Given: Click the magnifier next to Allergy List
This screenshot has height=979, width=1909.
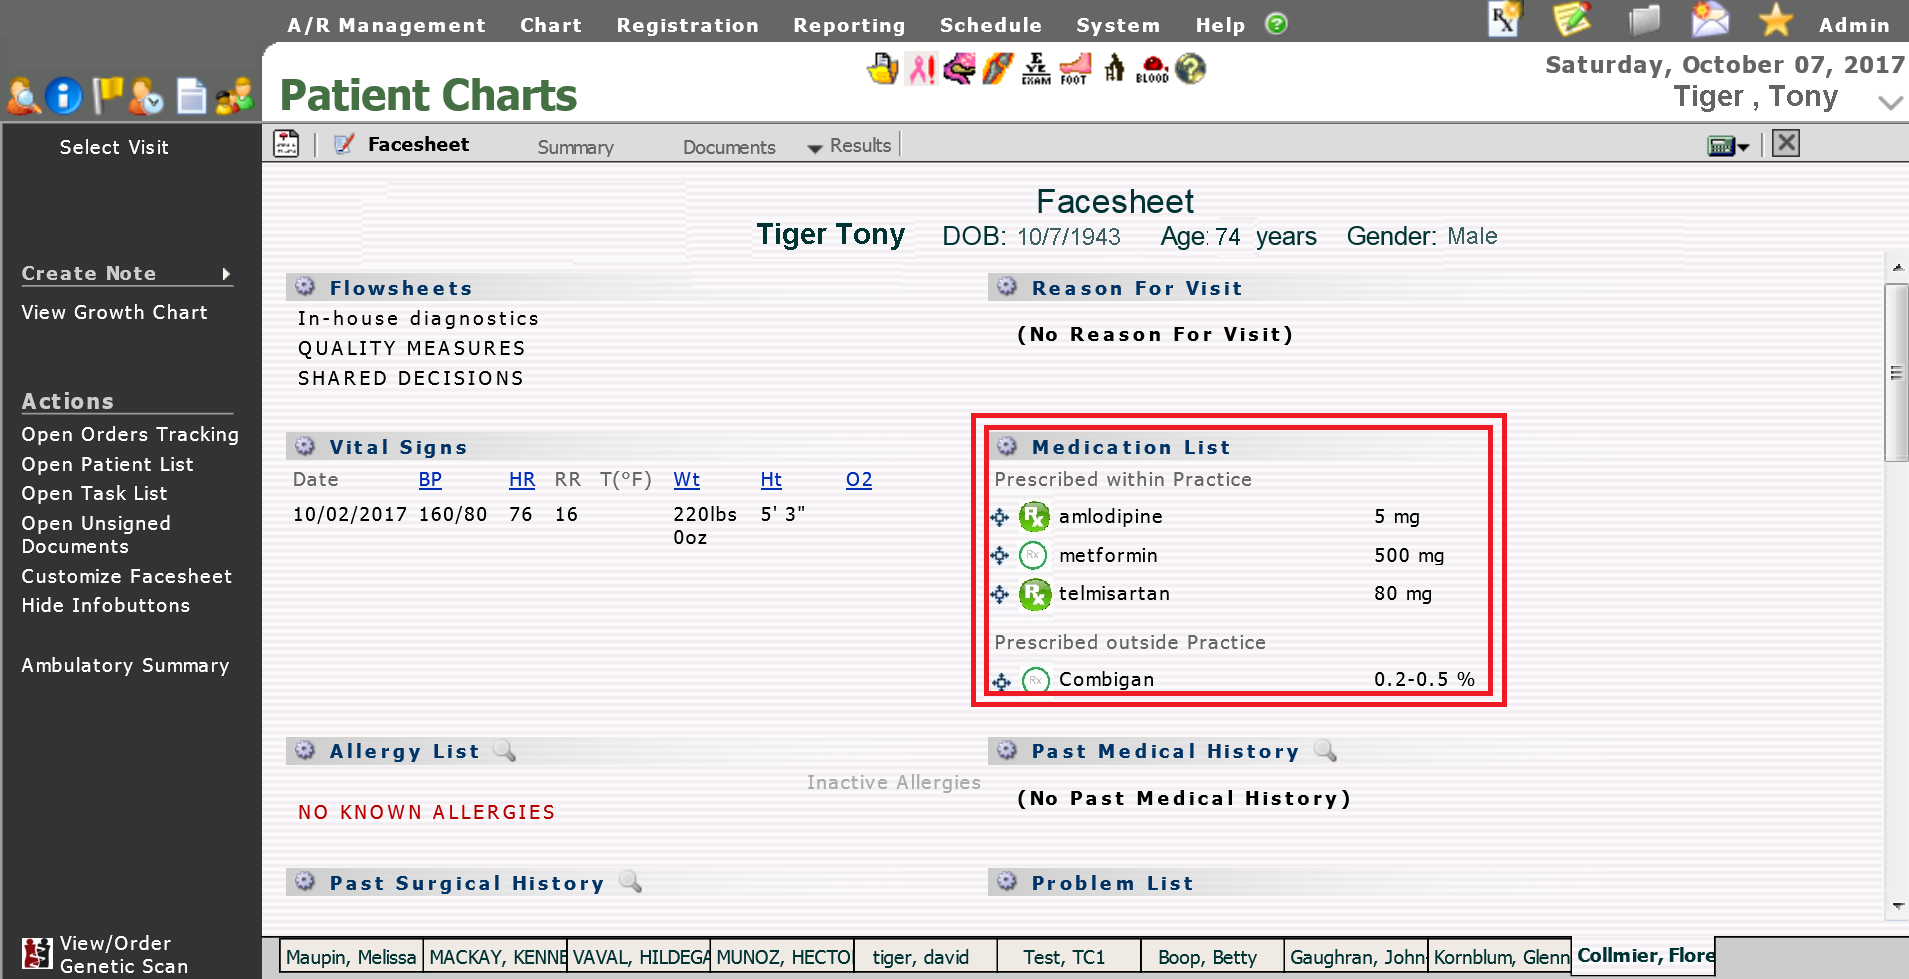Looking at the screenshot, I should 505,751.
